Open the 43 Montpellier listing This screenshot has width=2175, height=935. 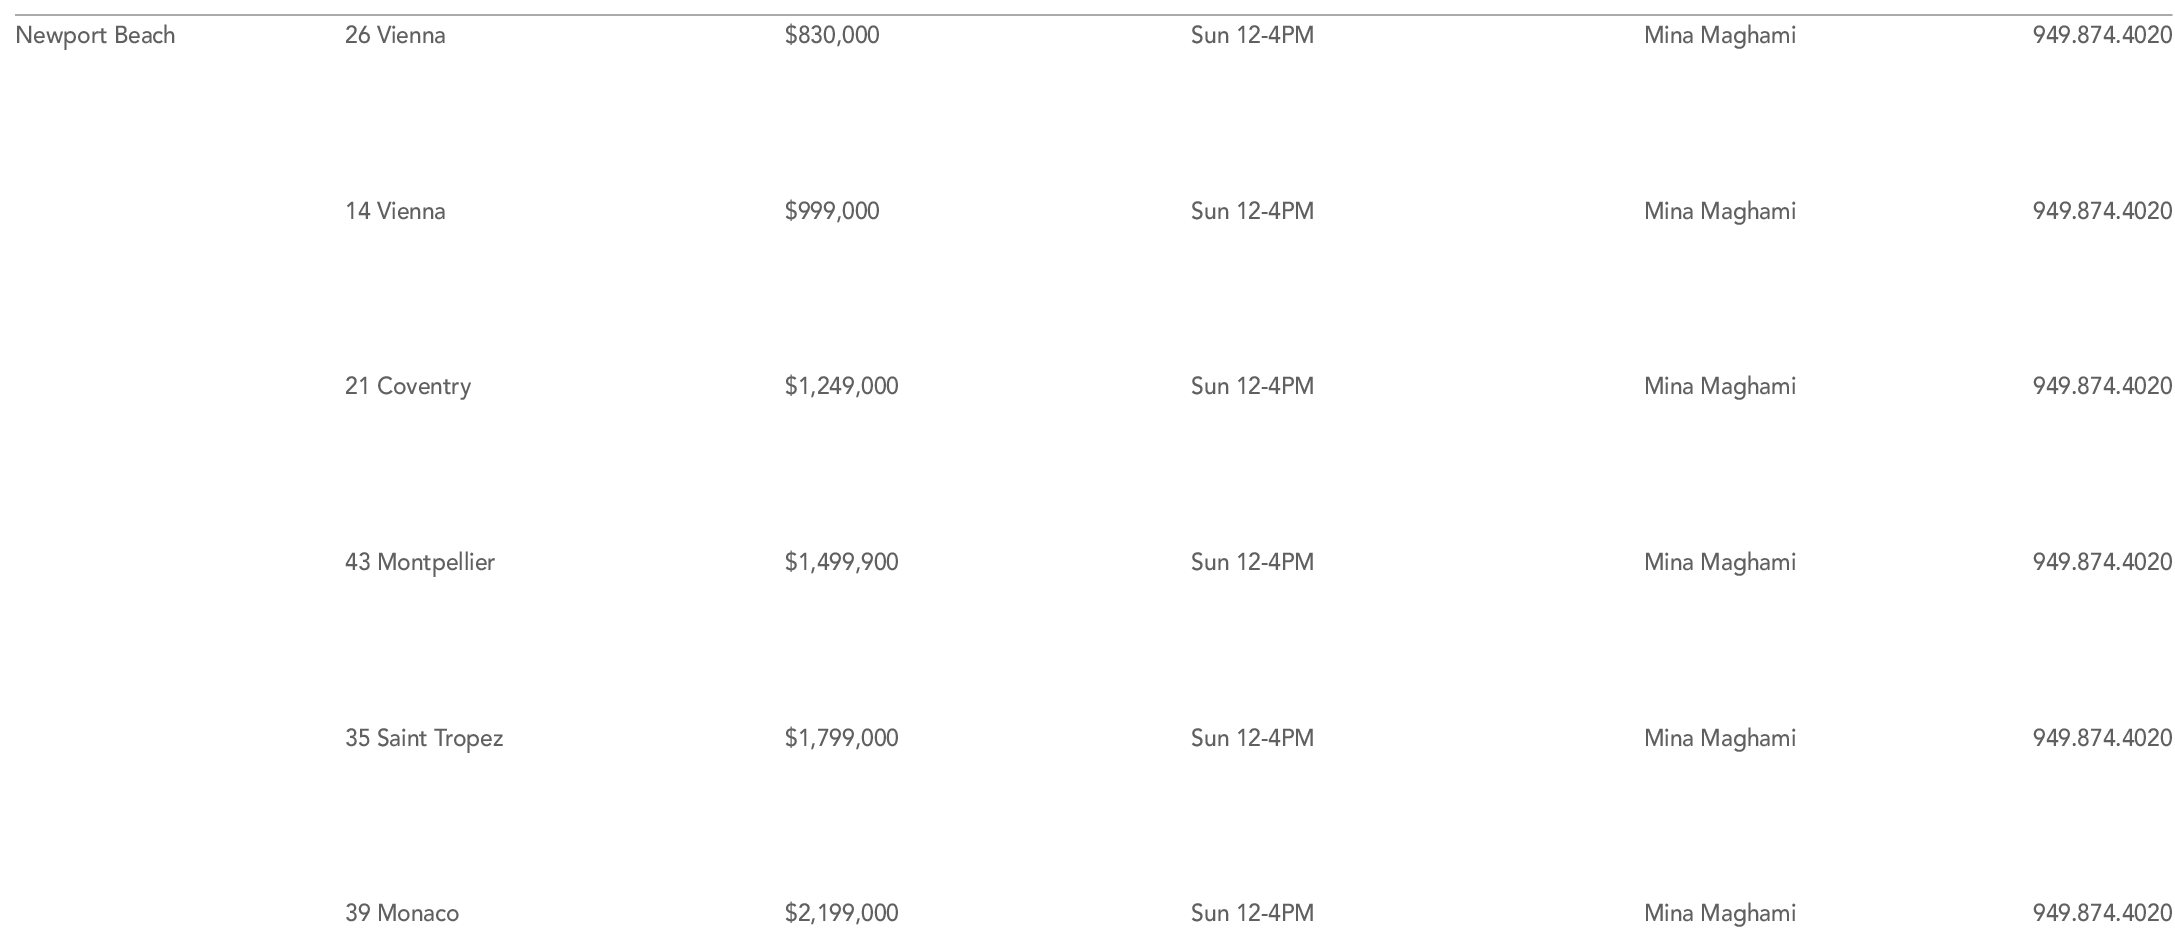click(420, 562)
